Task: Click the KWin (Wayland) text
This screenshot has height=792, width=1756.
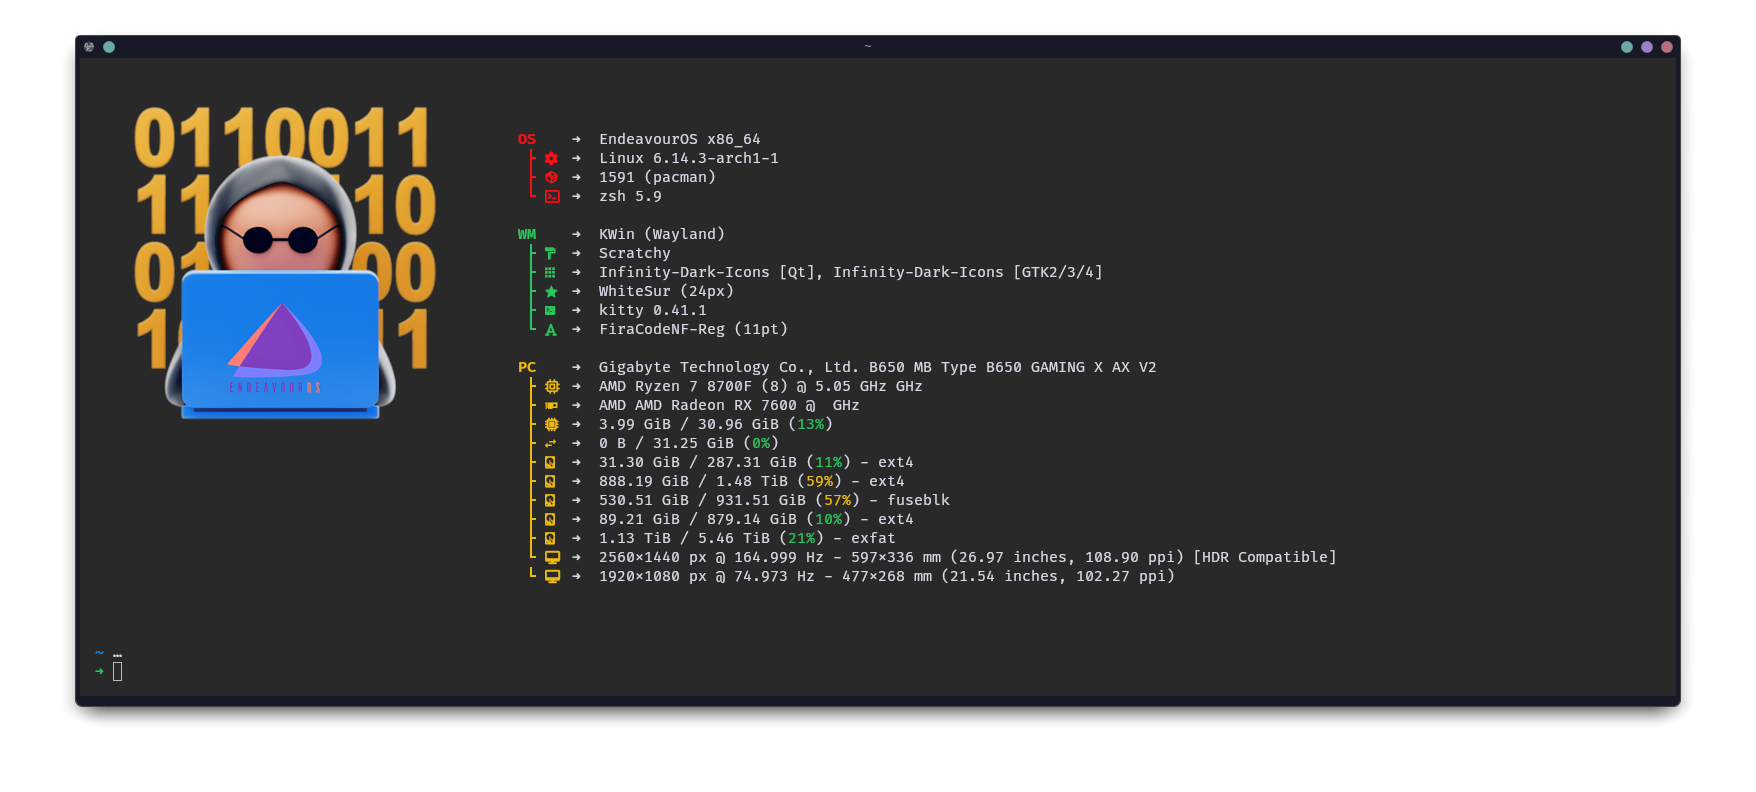Action: [662, 234]
